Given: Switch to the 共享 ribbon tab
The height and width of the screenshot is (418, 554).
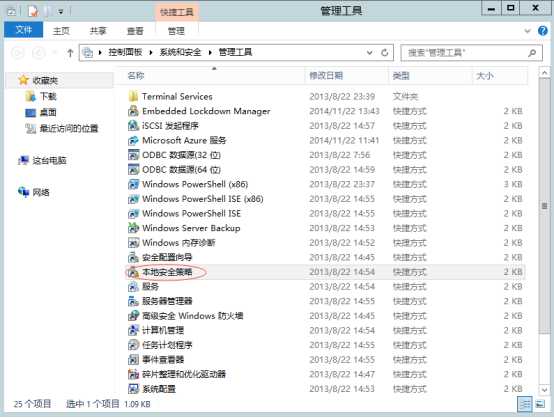Looking at the screenshot, I should coord(98,31).
